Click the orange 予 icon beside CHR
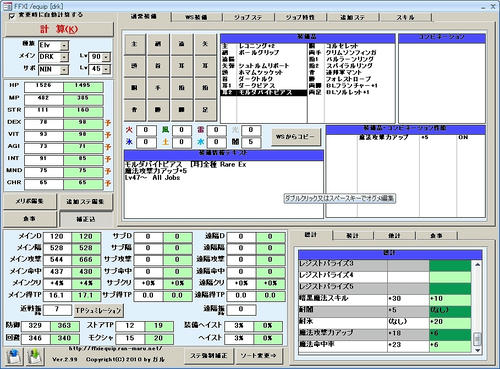 108,183
